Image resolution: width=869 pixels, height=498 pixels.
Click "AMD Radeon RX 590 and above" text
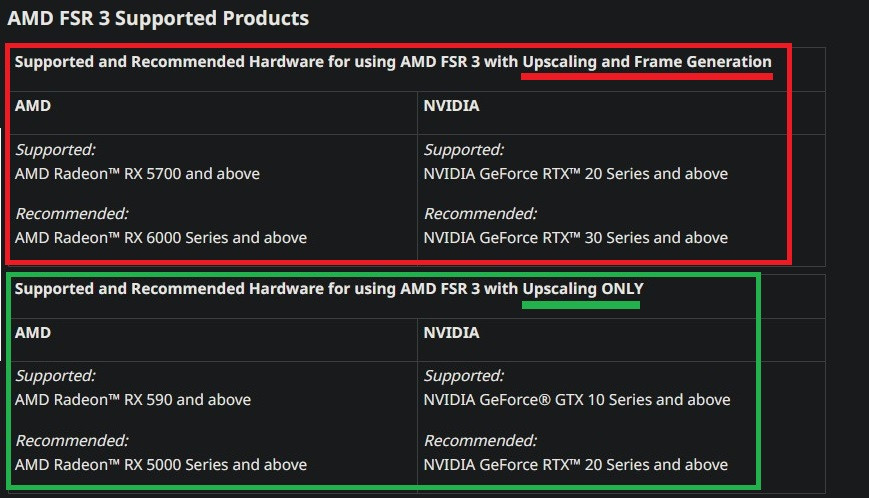(x=133, y=400)
